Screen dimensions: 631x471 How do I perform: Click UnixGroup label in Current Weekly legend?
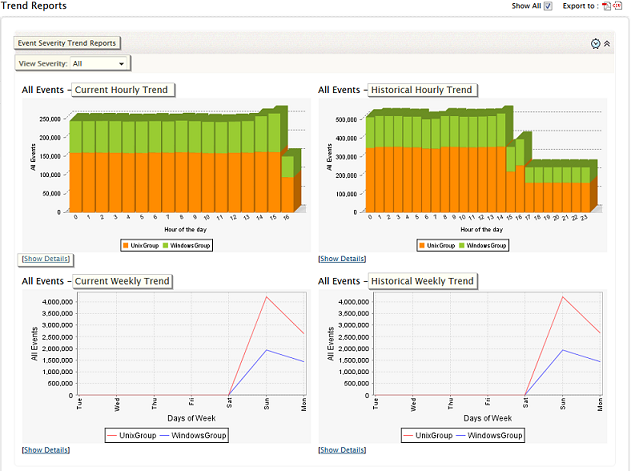[x=138, y=436]
